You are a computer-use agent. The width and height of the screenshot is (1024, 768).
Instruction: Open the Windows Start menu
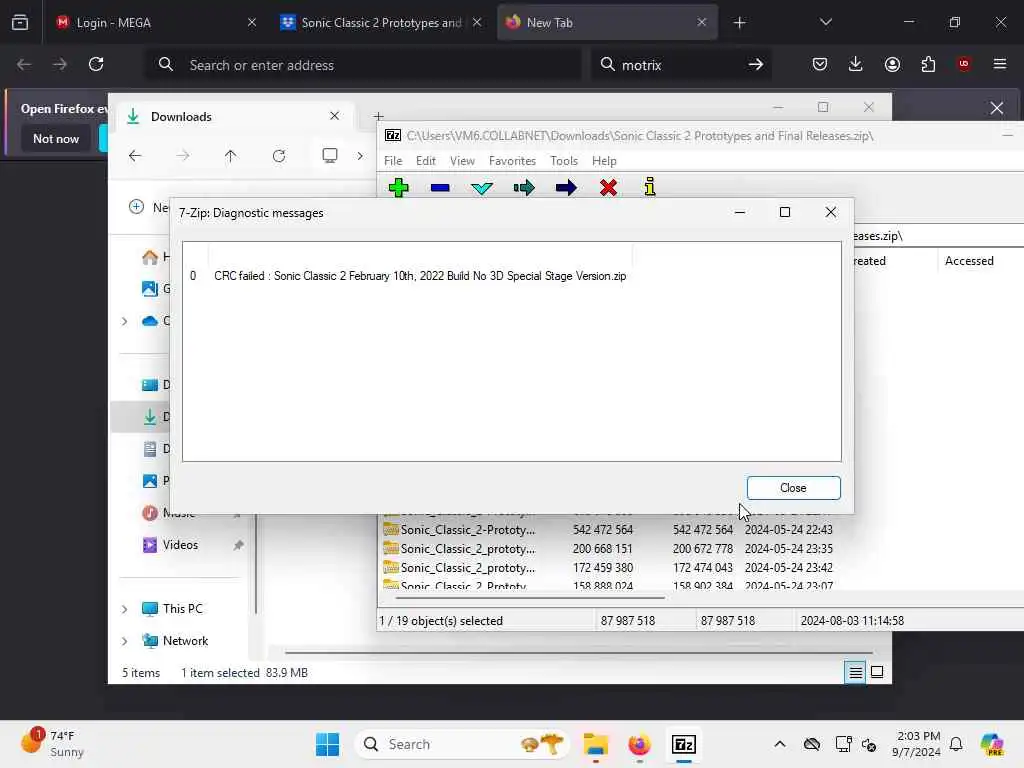pyautogui.click(x=327, y=744)
